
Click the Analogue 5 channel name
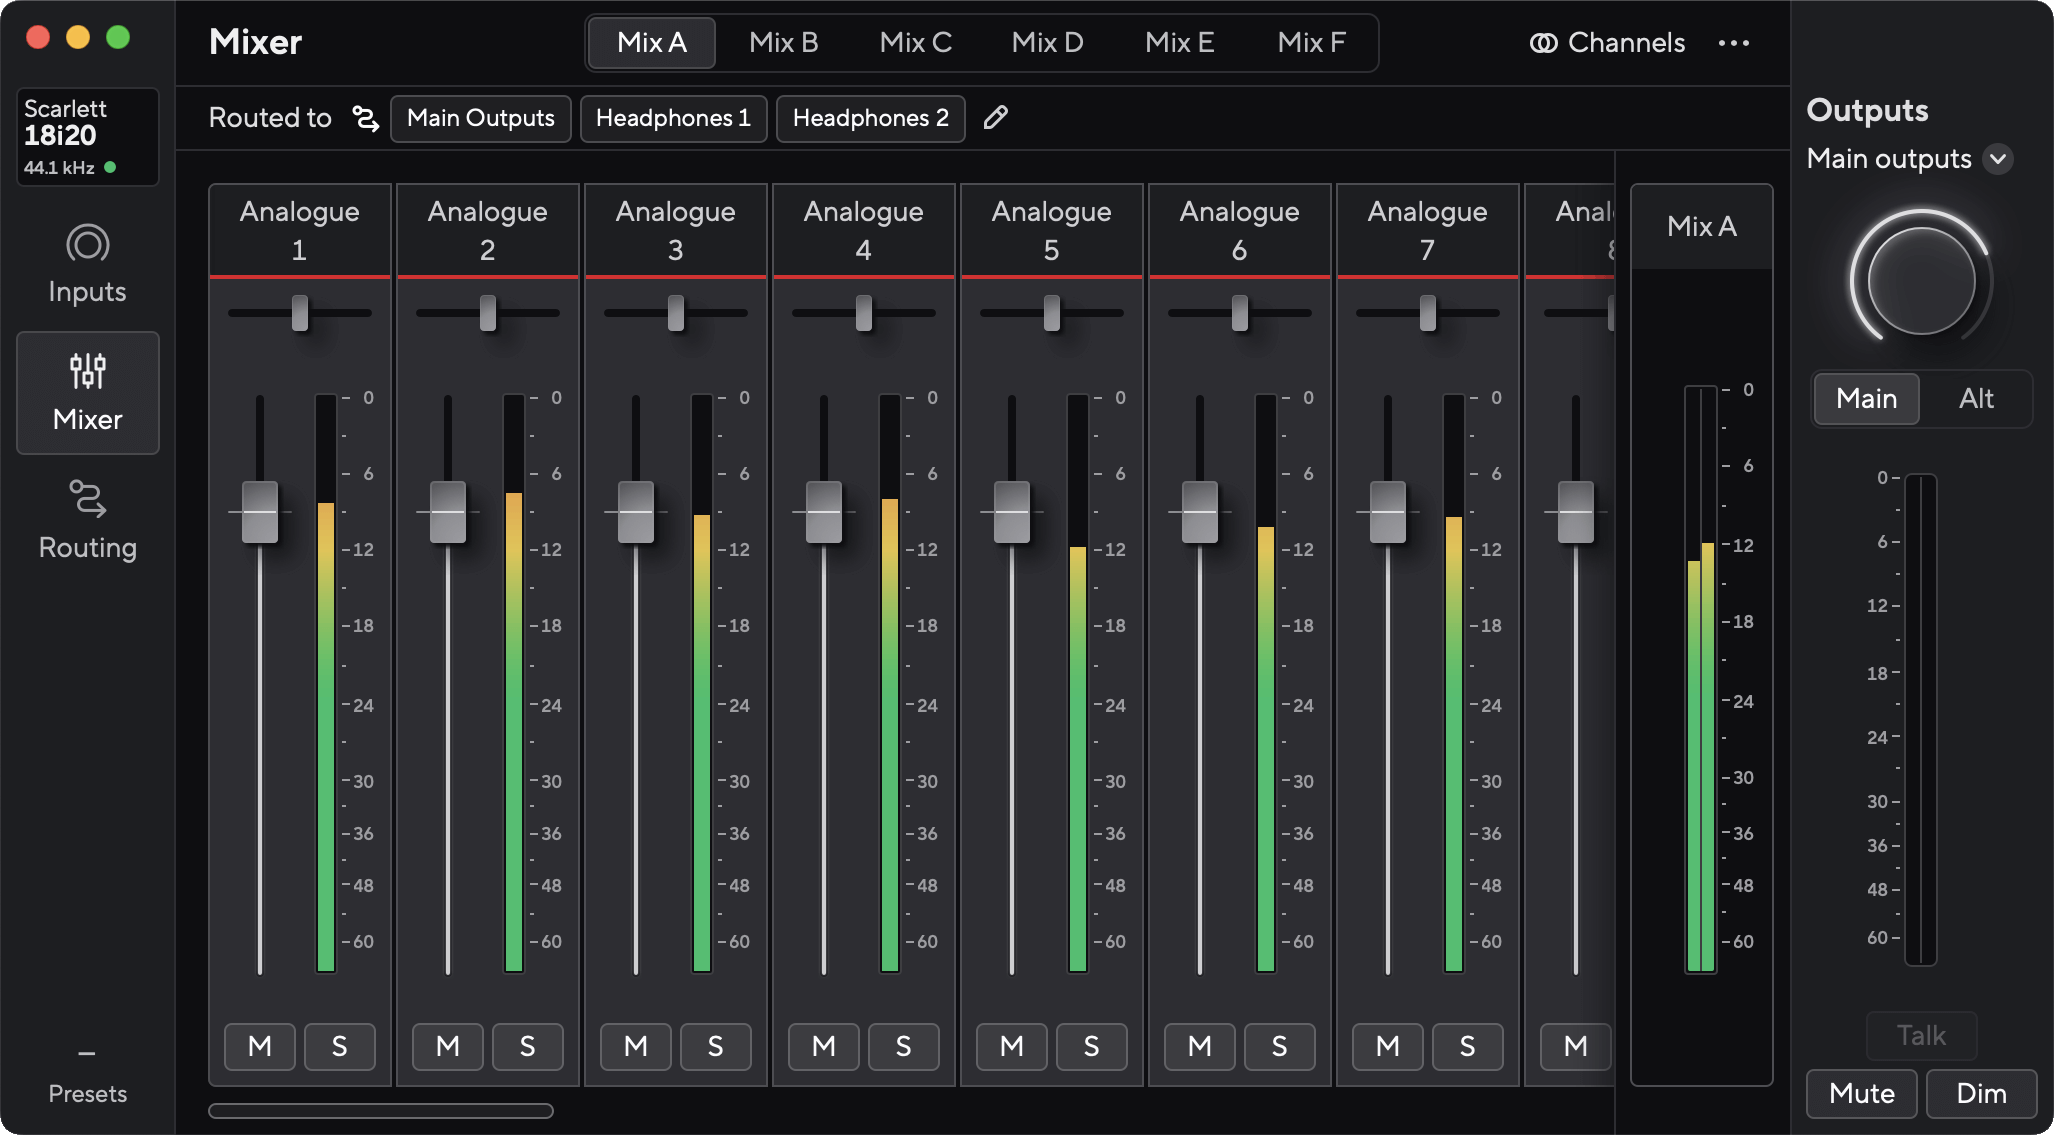pyautogui.click(x=1052, y=230)
